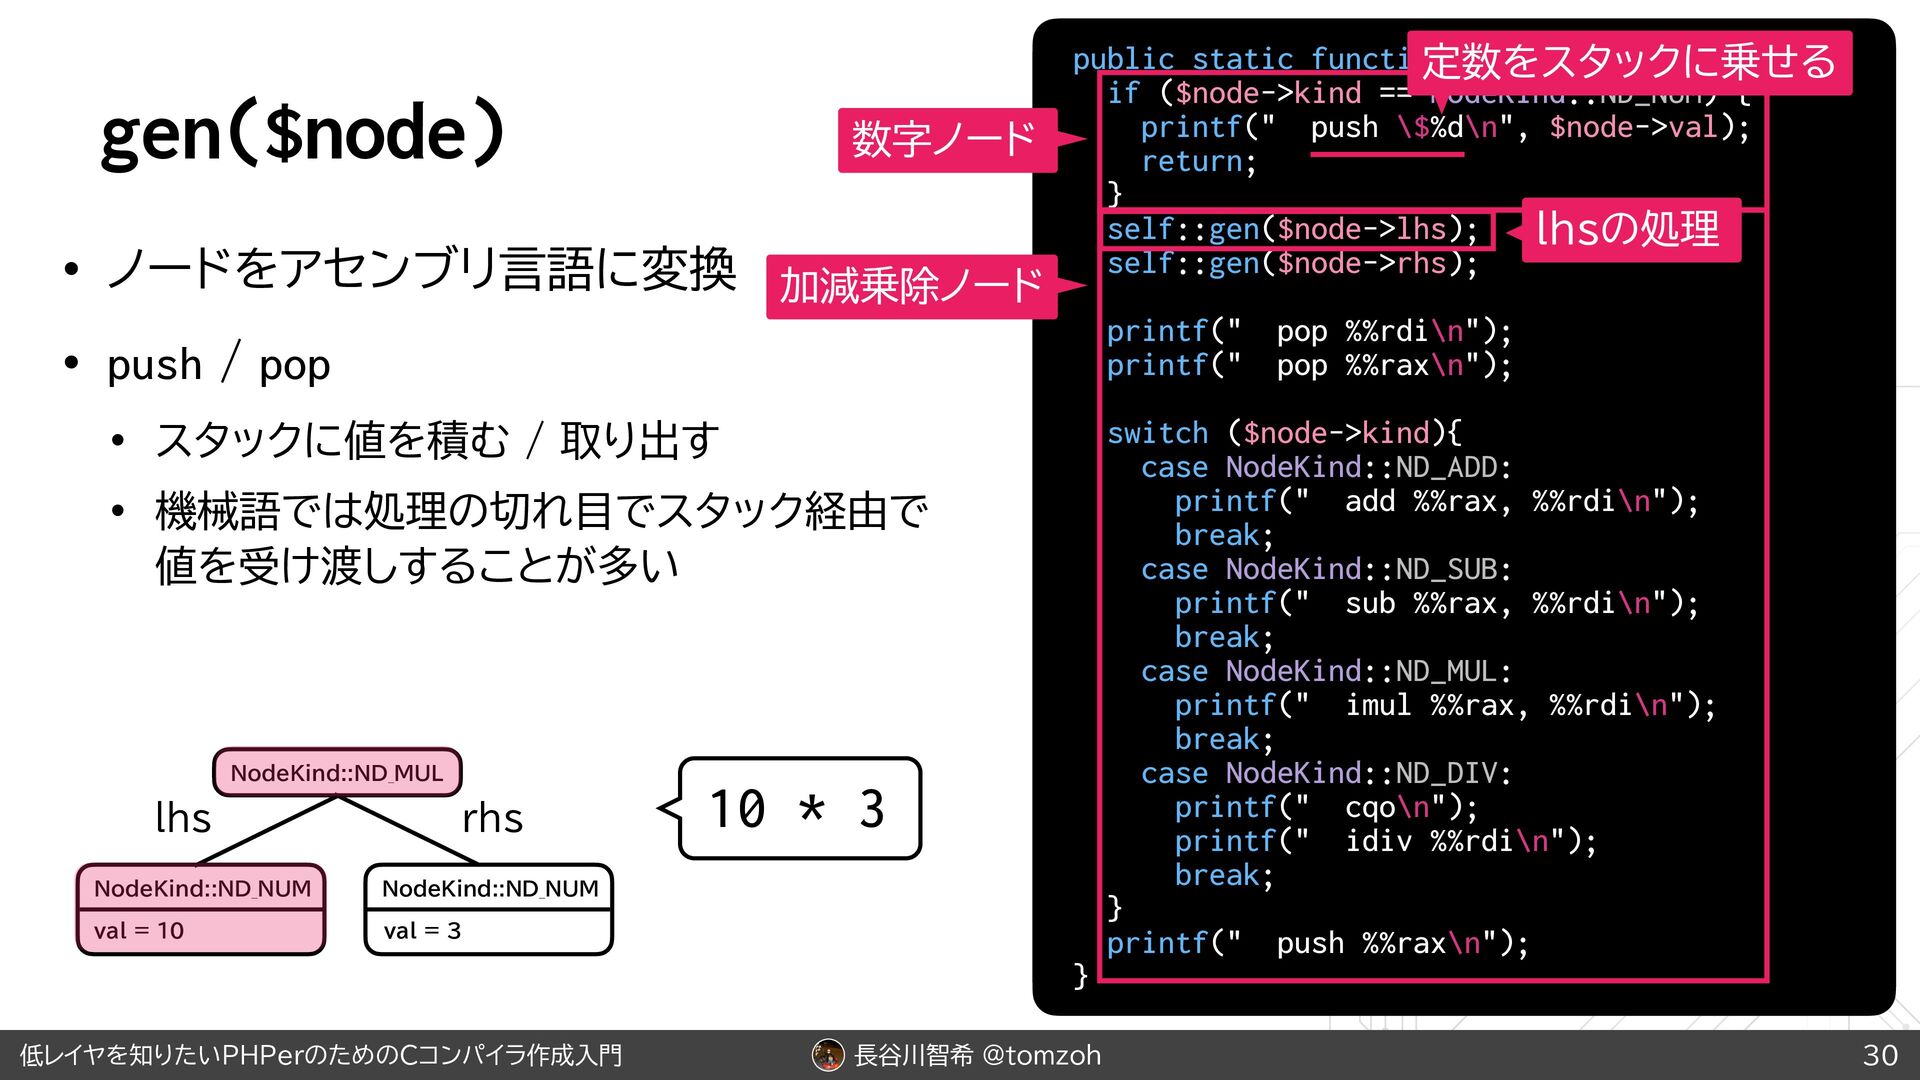Viewport: 1920px width, 1080px height.
Task: Click the underlined push \$%d code text
Action: [x=1386, y=128]
